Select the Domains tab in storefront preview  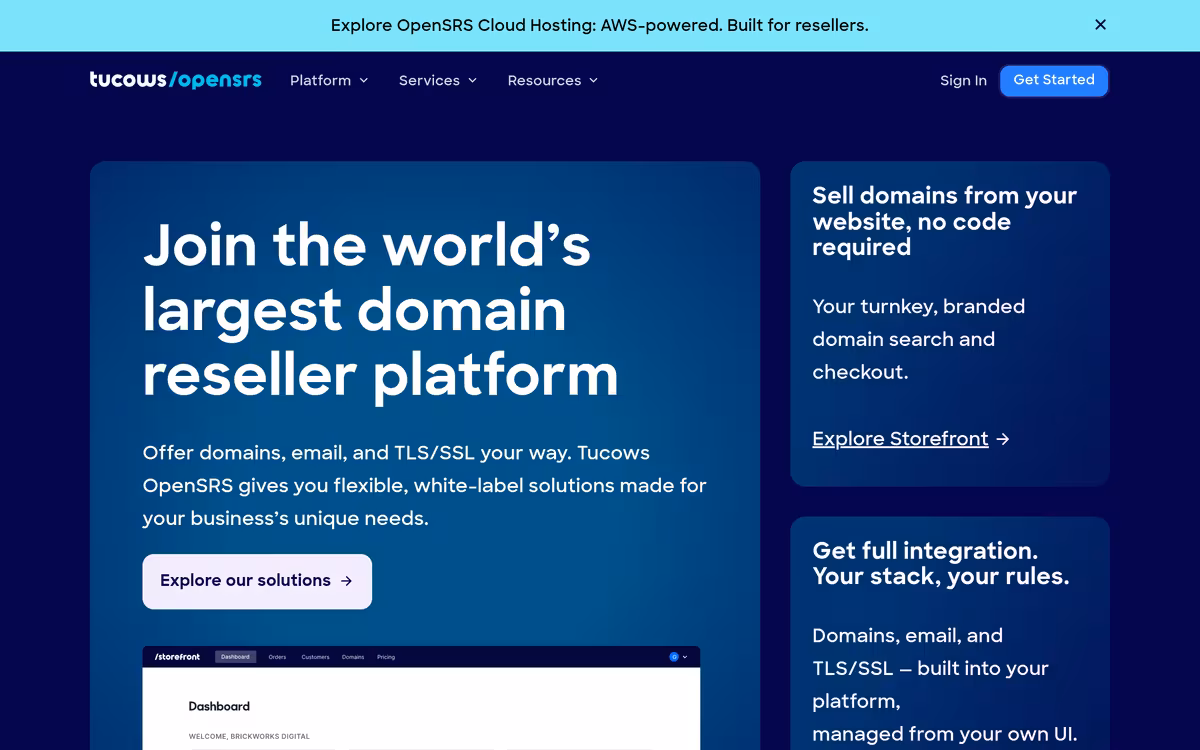click(353, 657)
